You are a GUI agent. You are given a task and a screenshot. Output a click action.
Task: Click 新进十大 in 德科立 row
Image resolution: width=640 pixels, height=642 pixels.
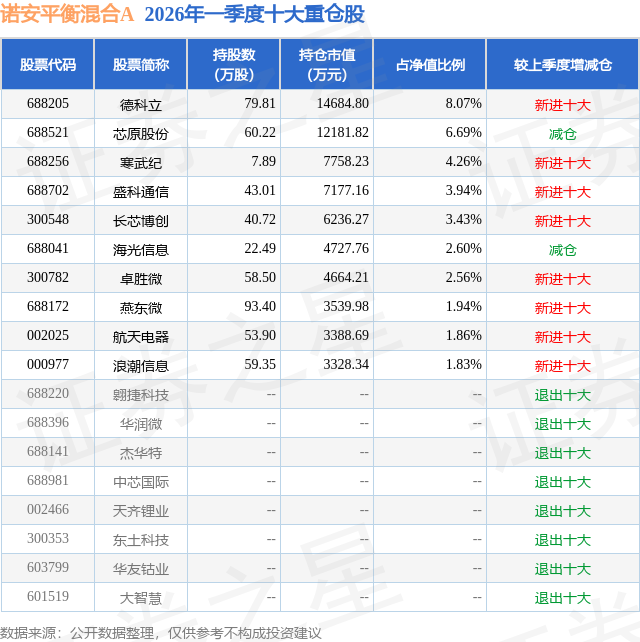tap(563, 105)
